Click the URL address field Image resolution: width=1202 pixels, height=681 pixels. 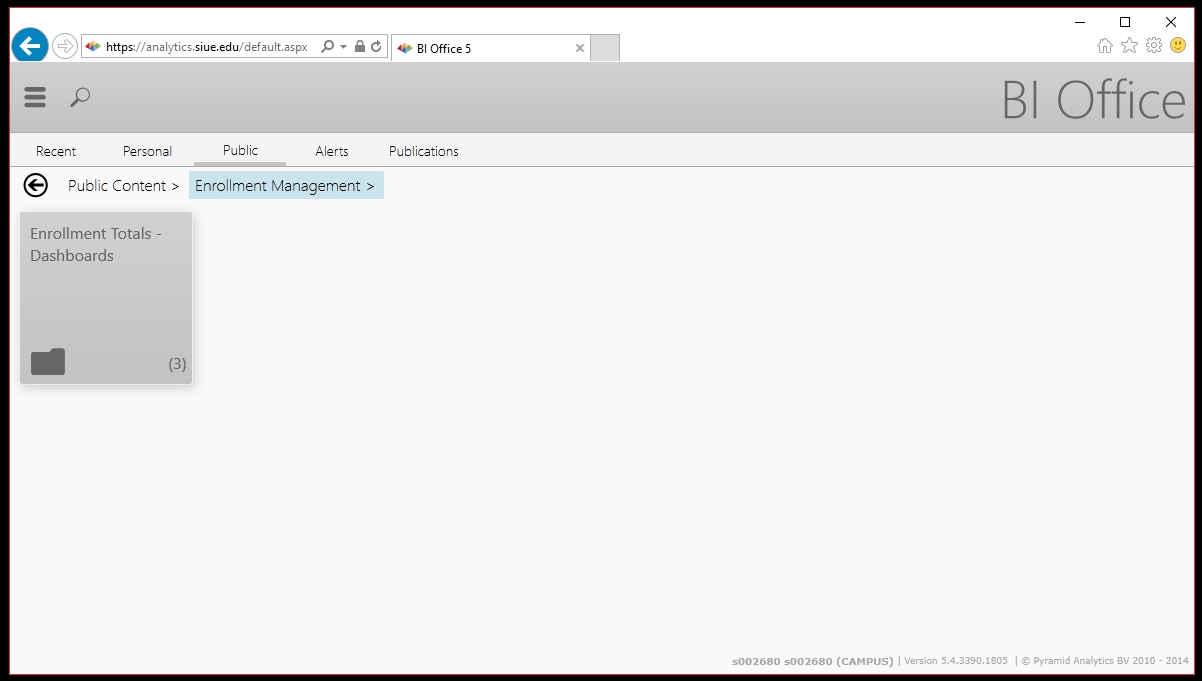click(207, 47)
